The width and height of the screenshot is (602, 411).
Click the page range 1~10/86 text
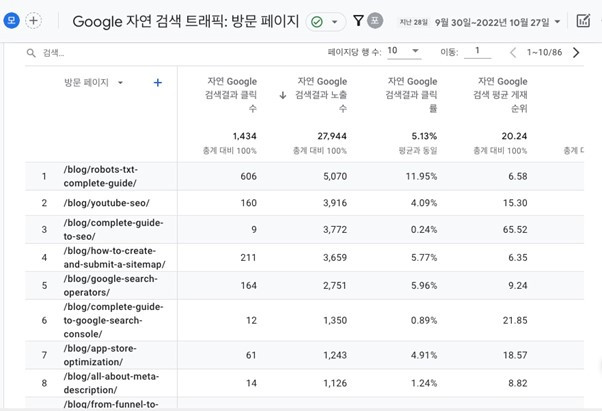544,53
